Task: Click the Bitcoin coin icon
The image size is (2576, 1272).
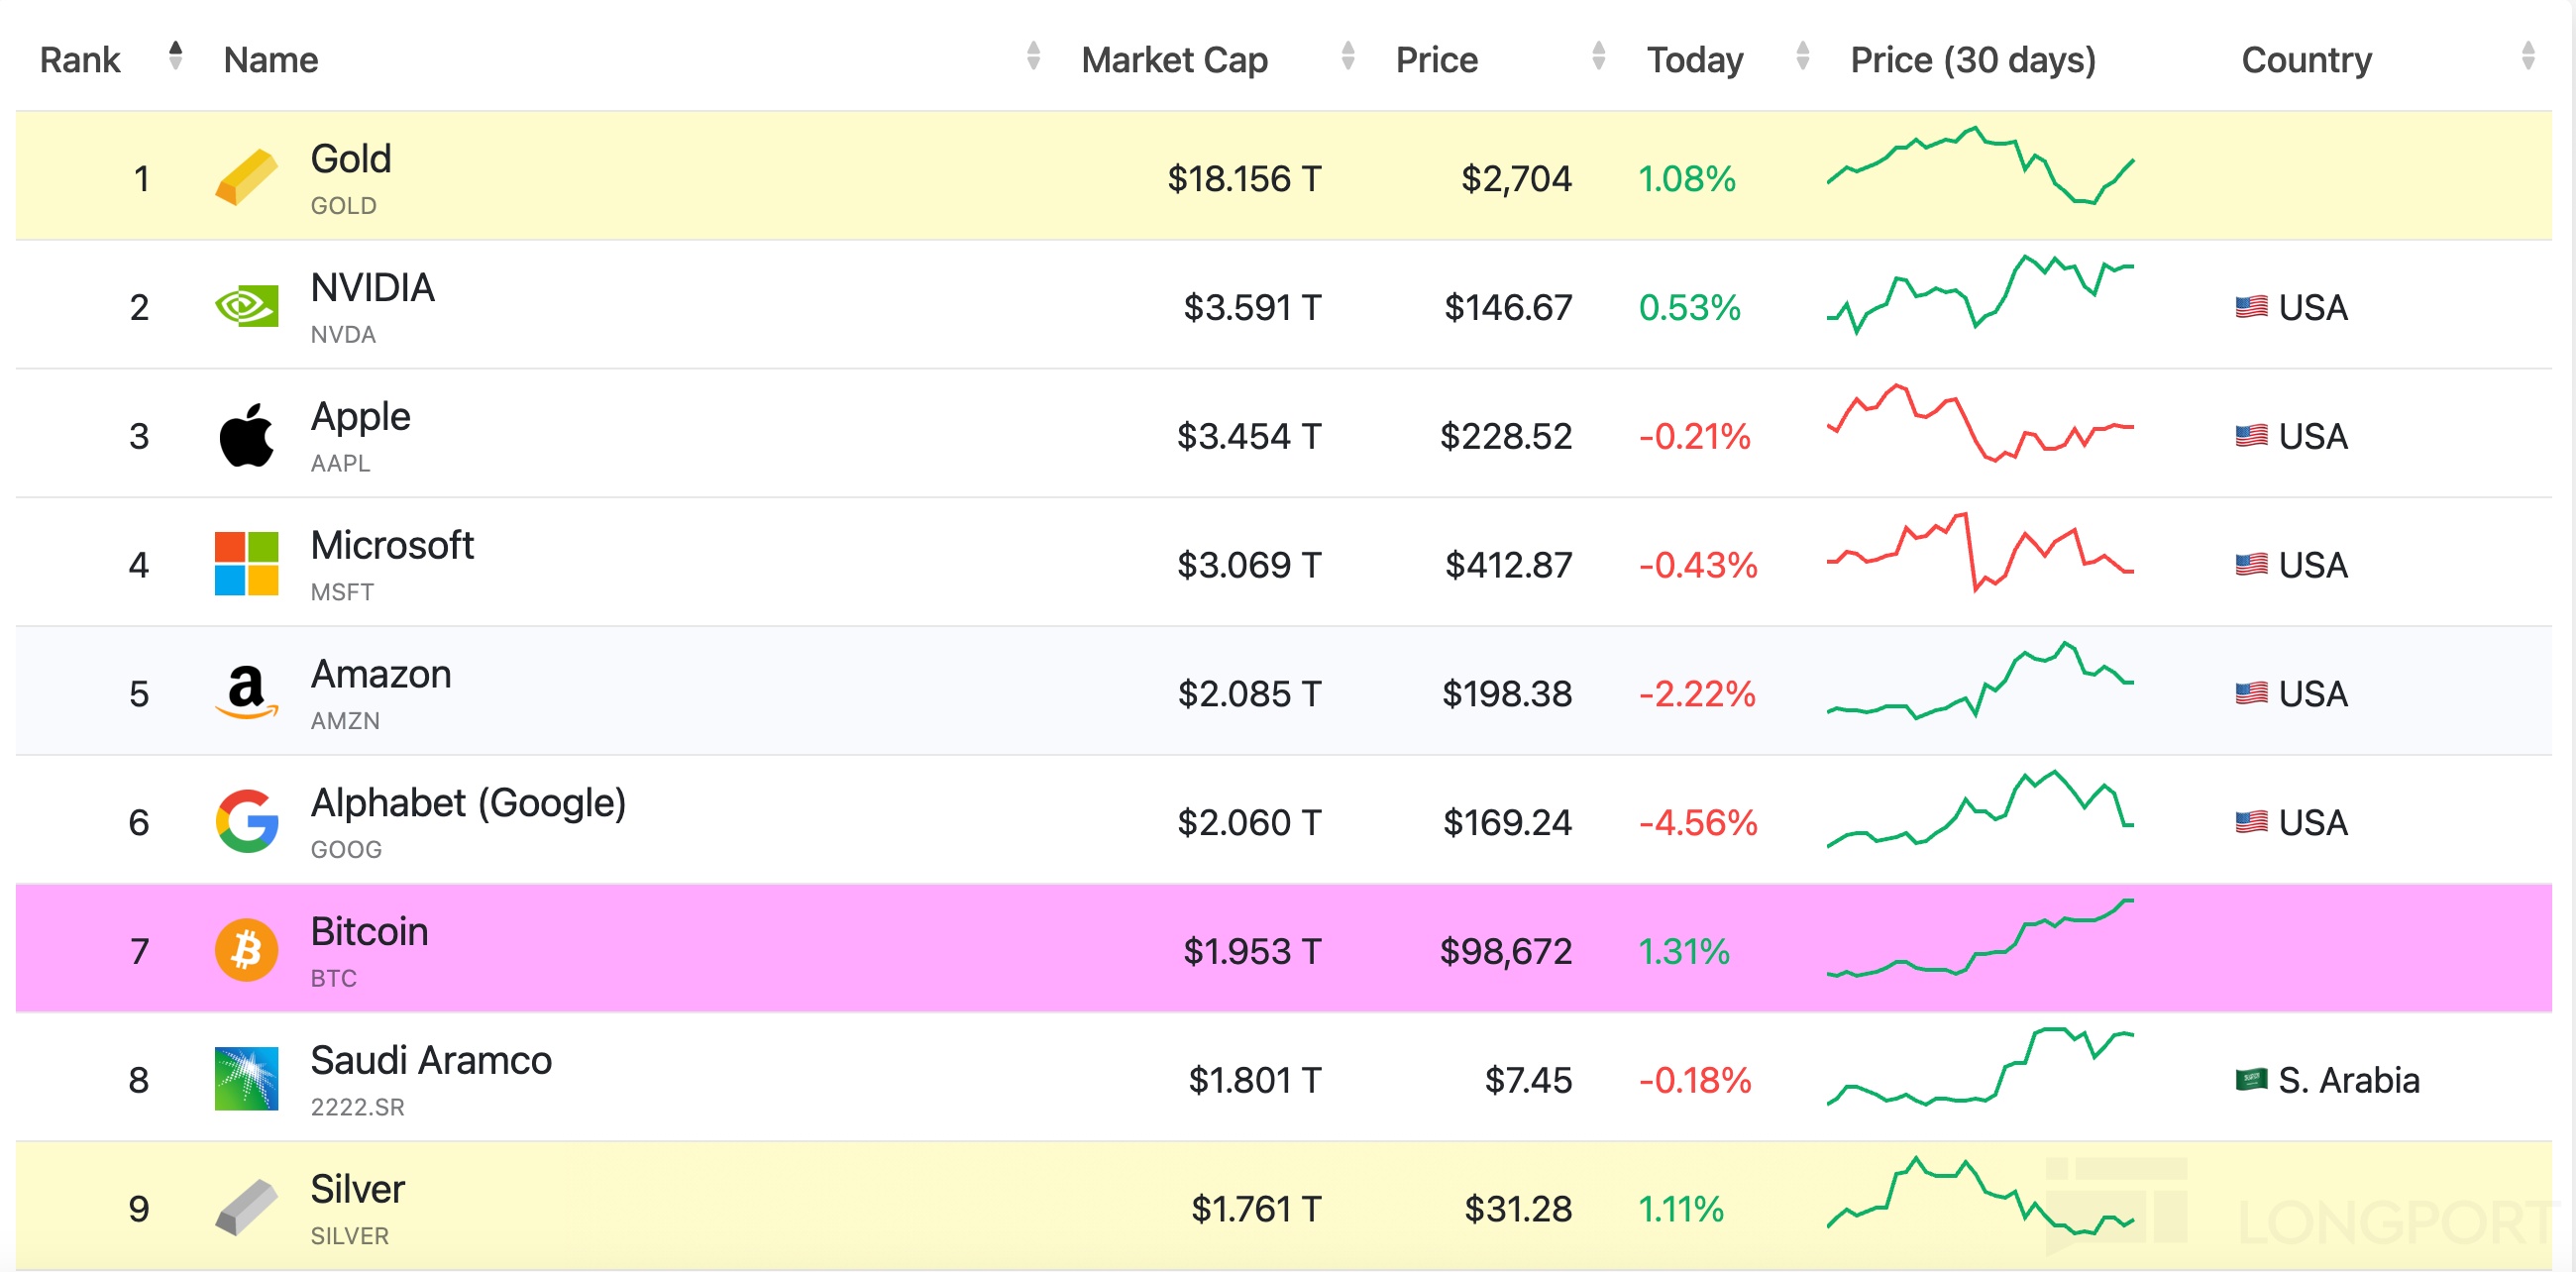Action: tap(246, 950)
